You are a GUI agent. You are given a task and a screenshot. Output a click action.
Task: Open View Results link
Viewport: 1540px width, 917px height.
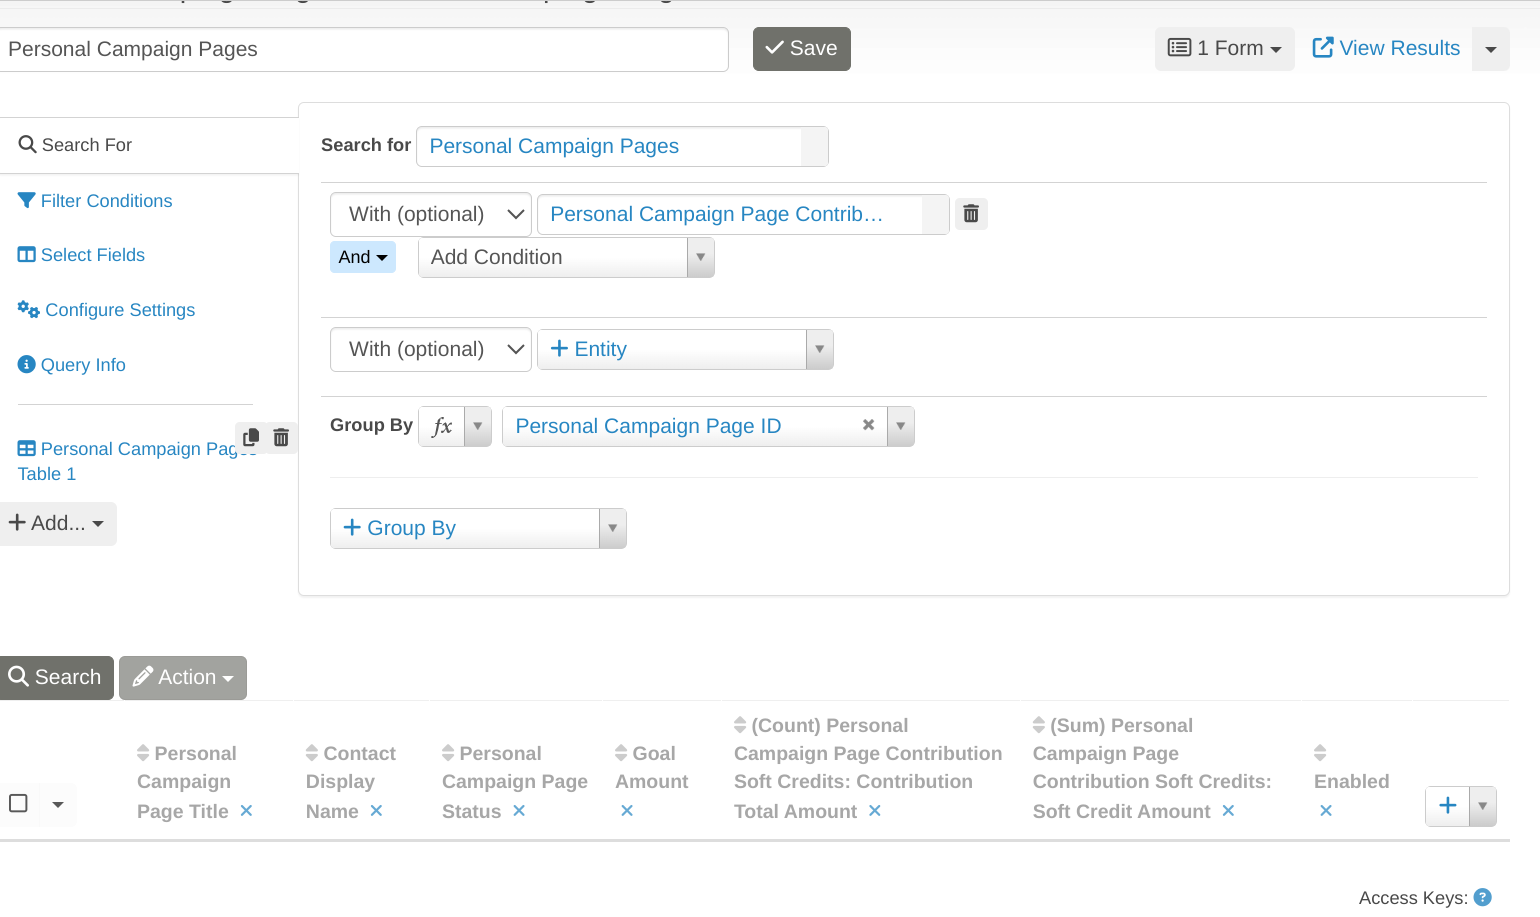(1386, 48)
